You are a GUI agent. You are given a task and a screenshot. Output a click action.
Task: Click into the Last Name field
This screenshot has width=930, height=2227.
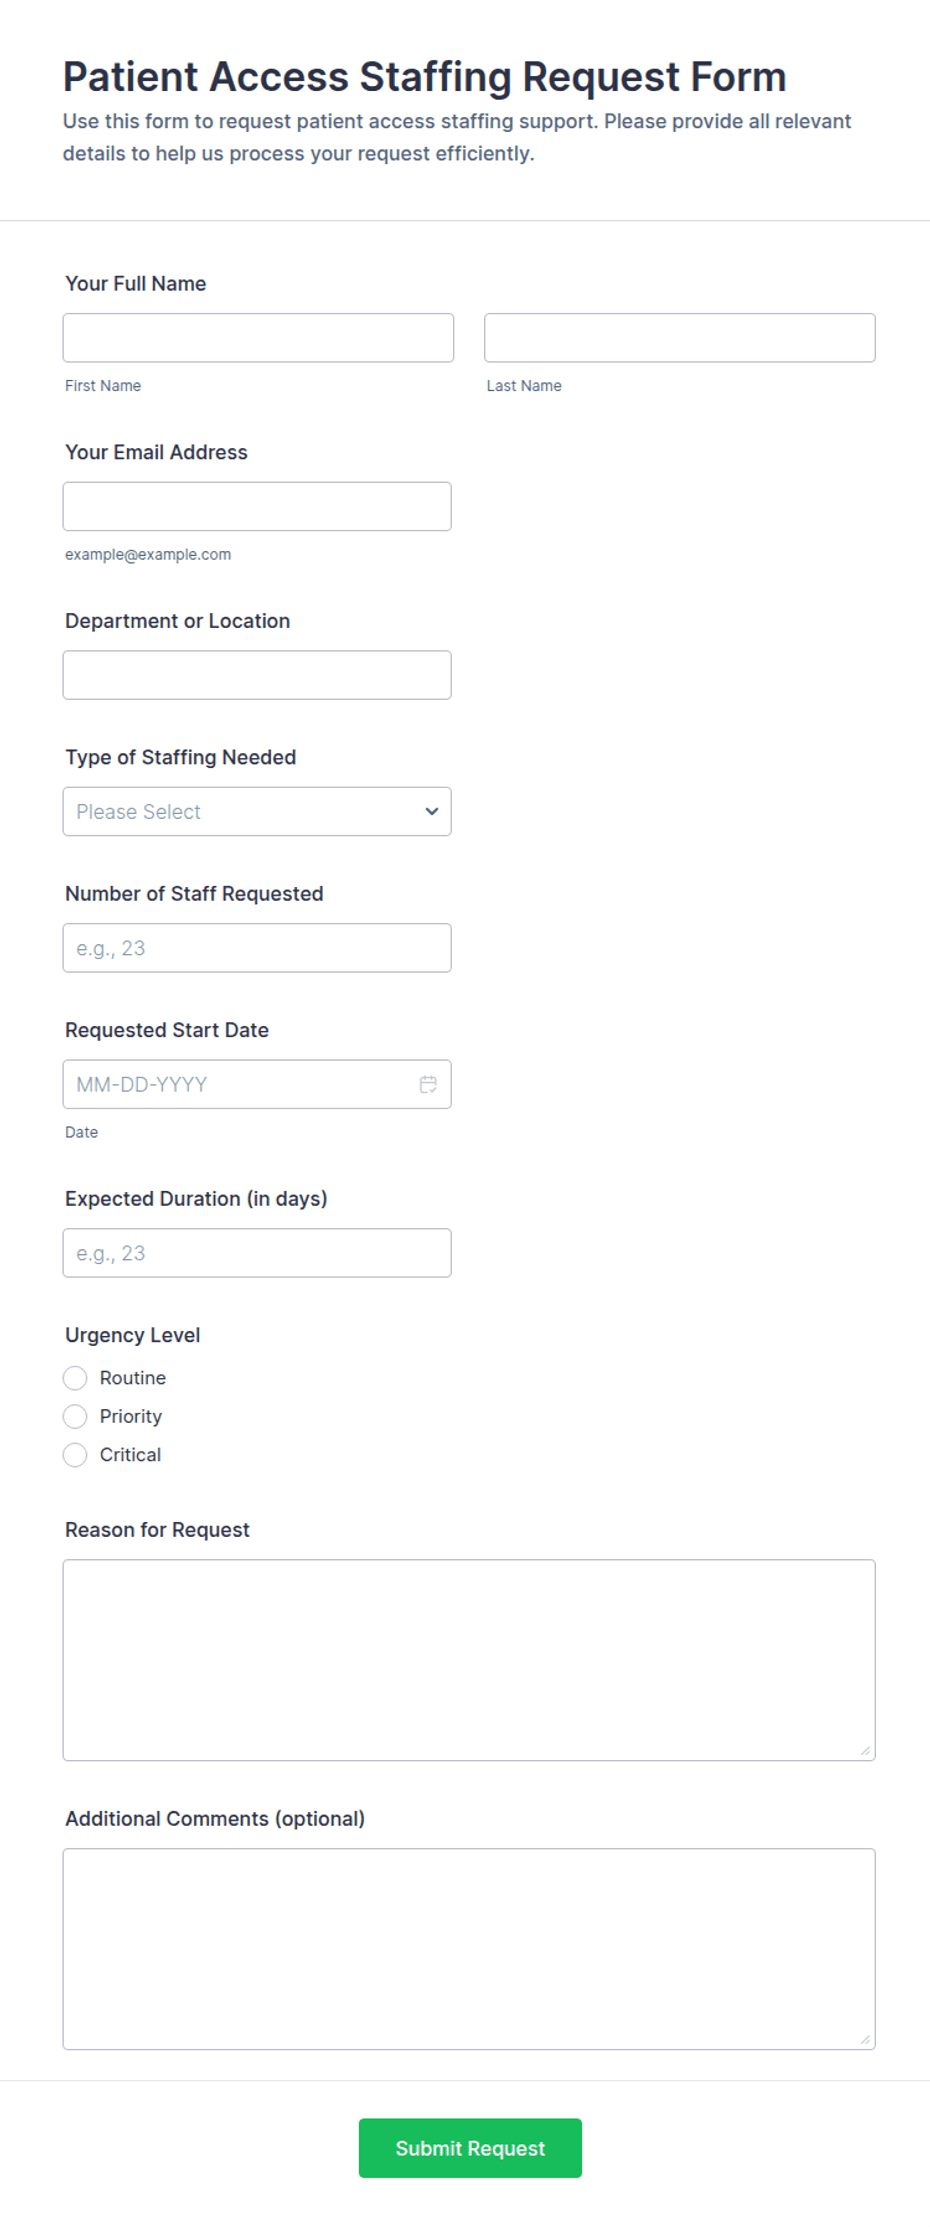[x=680, y=338]
